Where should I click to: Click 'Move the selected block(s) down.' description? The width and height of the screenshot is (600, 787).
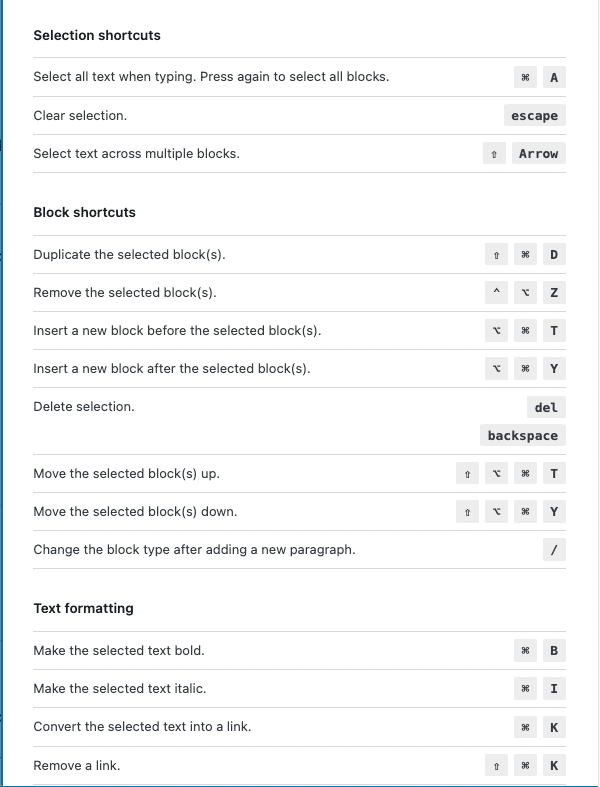(x=135, y=512)
